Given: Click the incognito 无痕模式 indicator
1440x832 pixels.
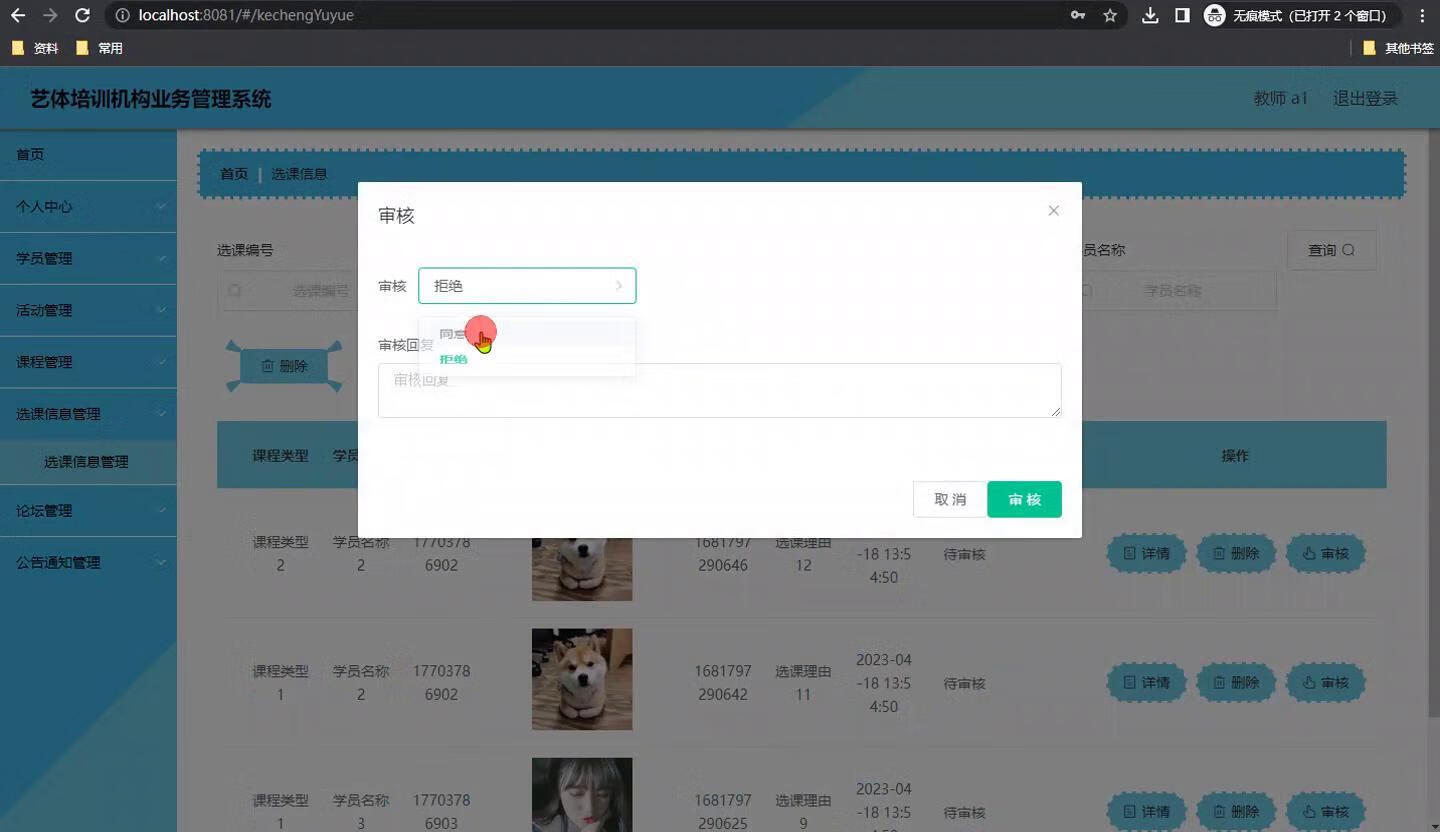Looking at the screenshot, I should (x=1299, y=15).
